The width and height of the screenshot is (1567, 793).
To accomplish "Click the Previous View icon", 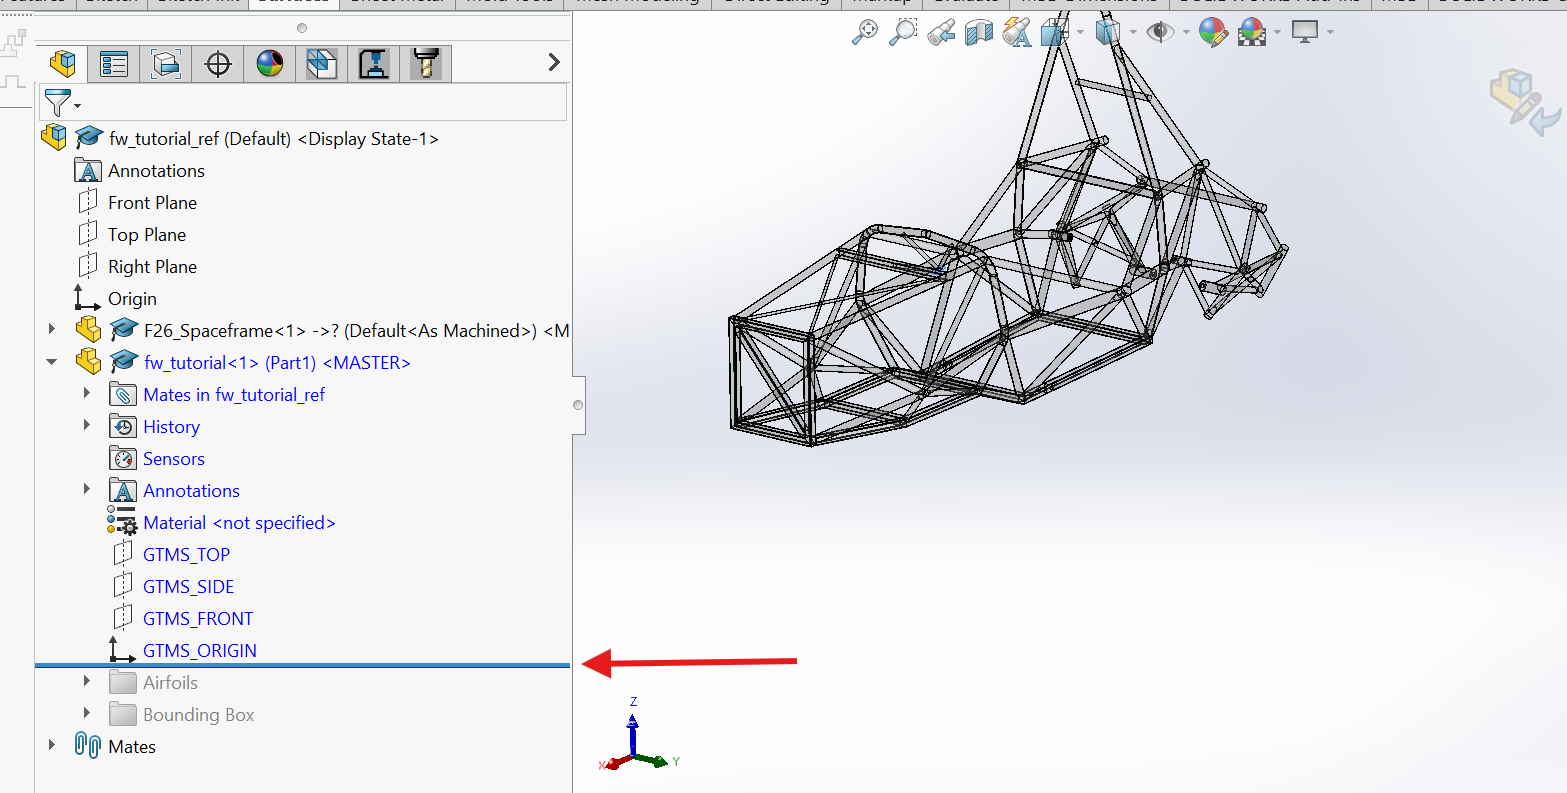I will [941, 32].
